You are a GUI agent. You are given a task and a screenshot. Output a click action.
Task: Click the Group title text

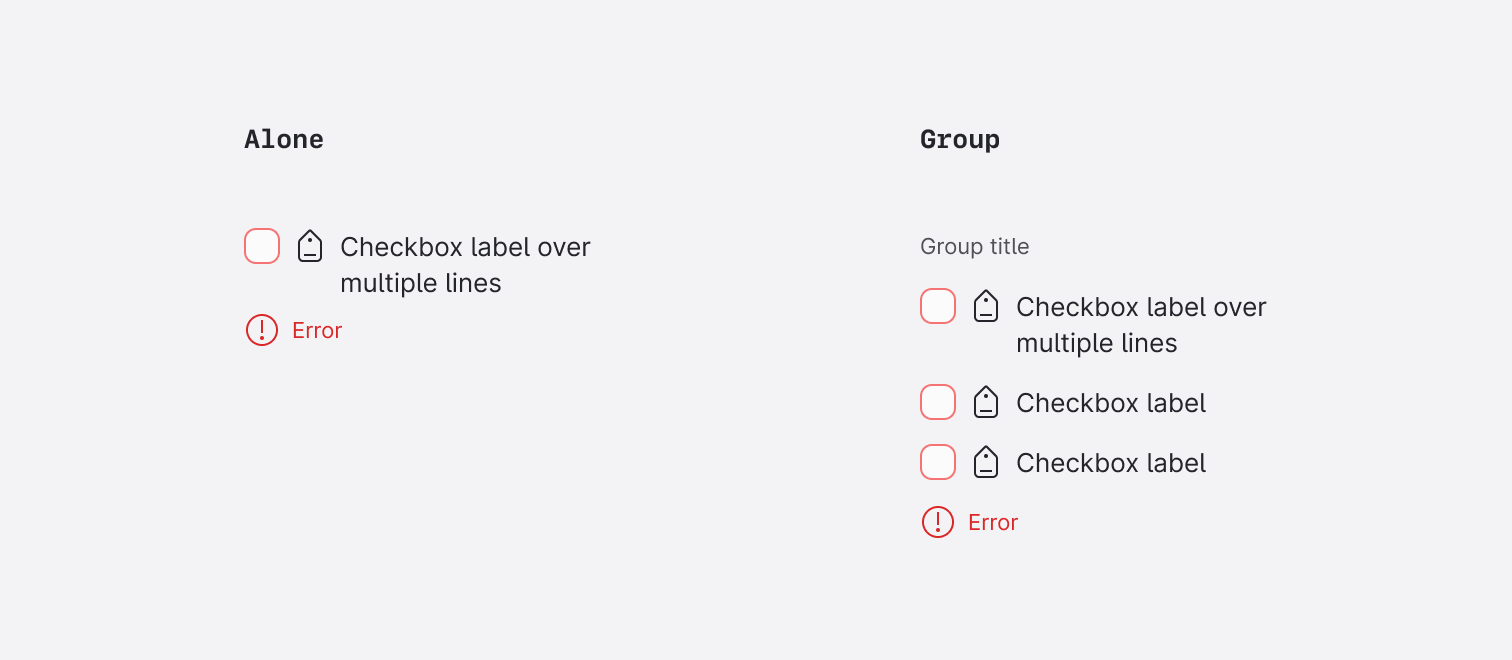pos(974,246)
